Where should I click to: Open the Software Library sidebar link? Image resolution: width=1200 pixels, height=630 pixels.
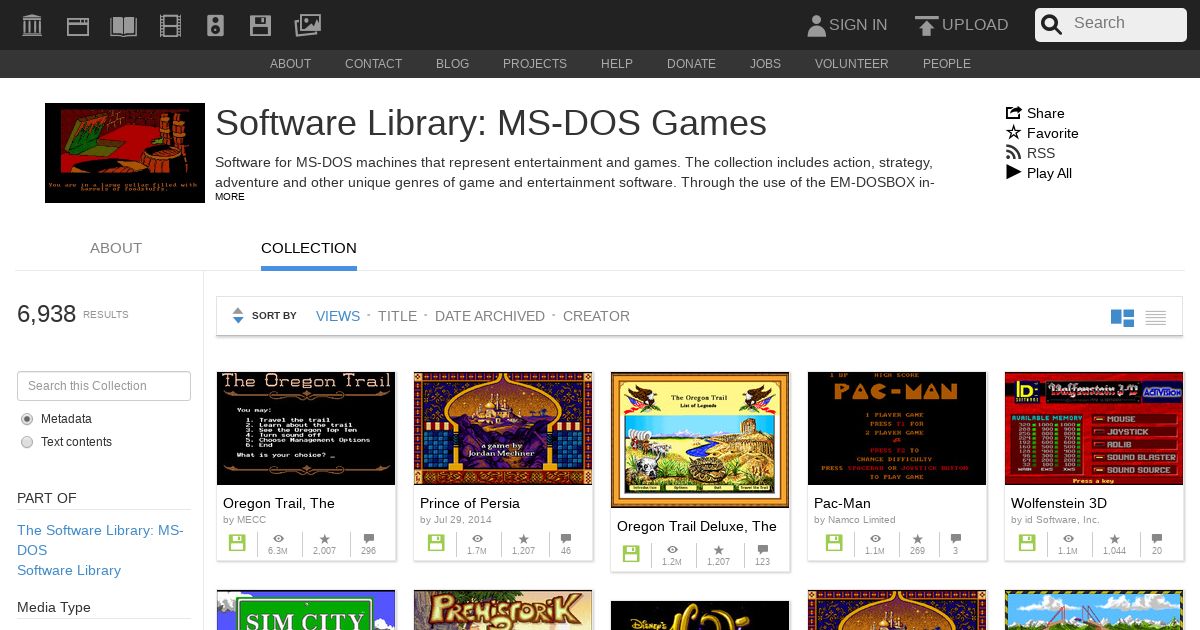tap(69, 570)
